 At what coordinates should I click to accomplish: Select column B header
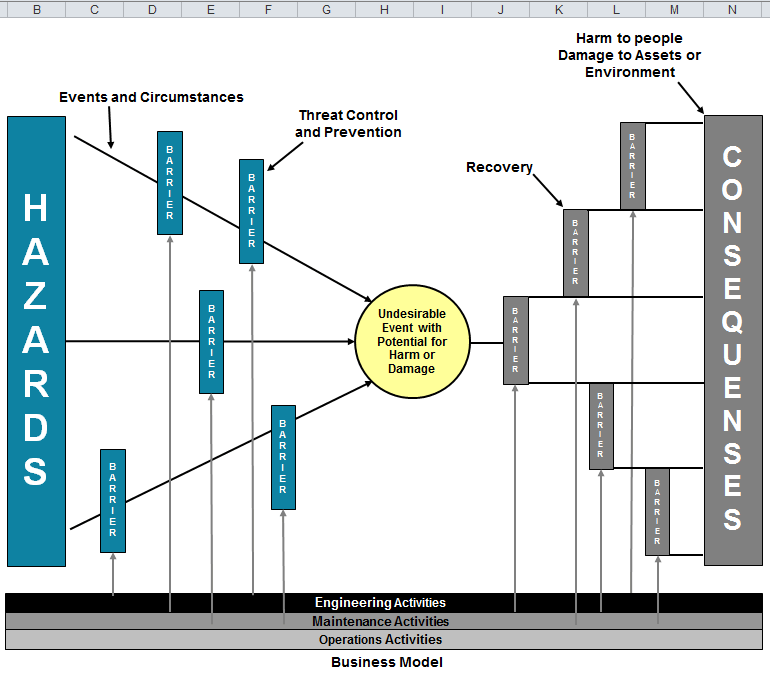pos(36,9)
